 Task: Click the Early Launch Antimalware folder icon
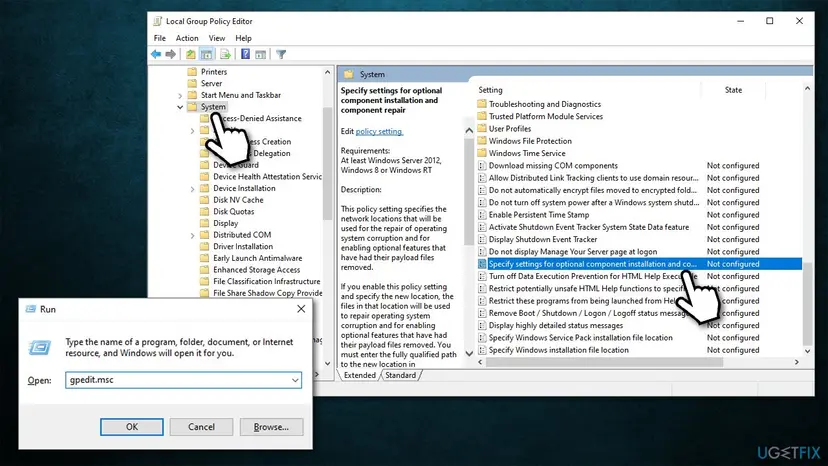click(204, 257)
